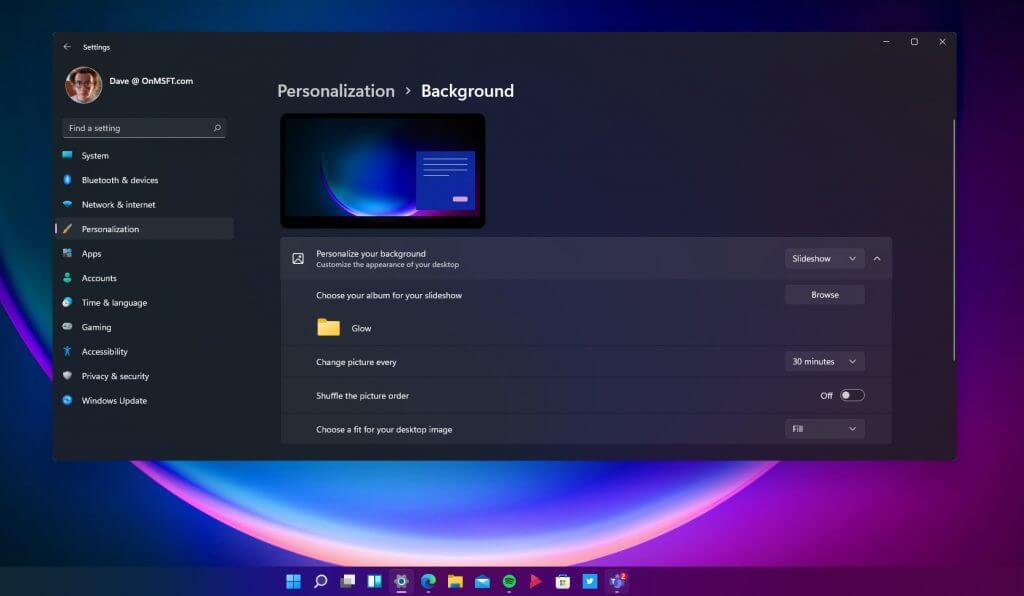
Task: Click the Find a setting search field
Action: 143,128
